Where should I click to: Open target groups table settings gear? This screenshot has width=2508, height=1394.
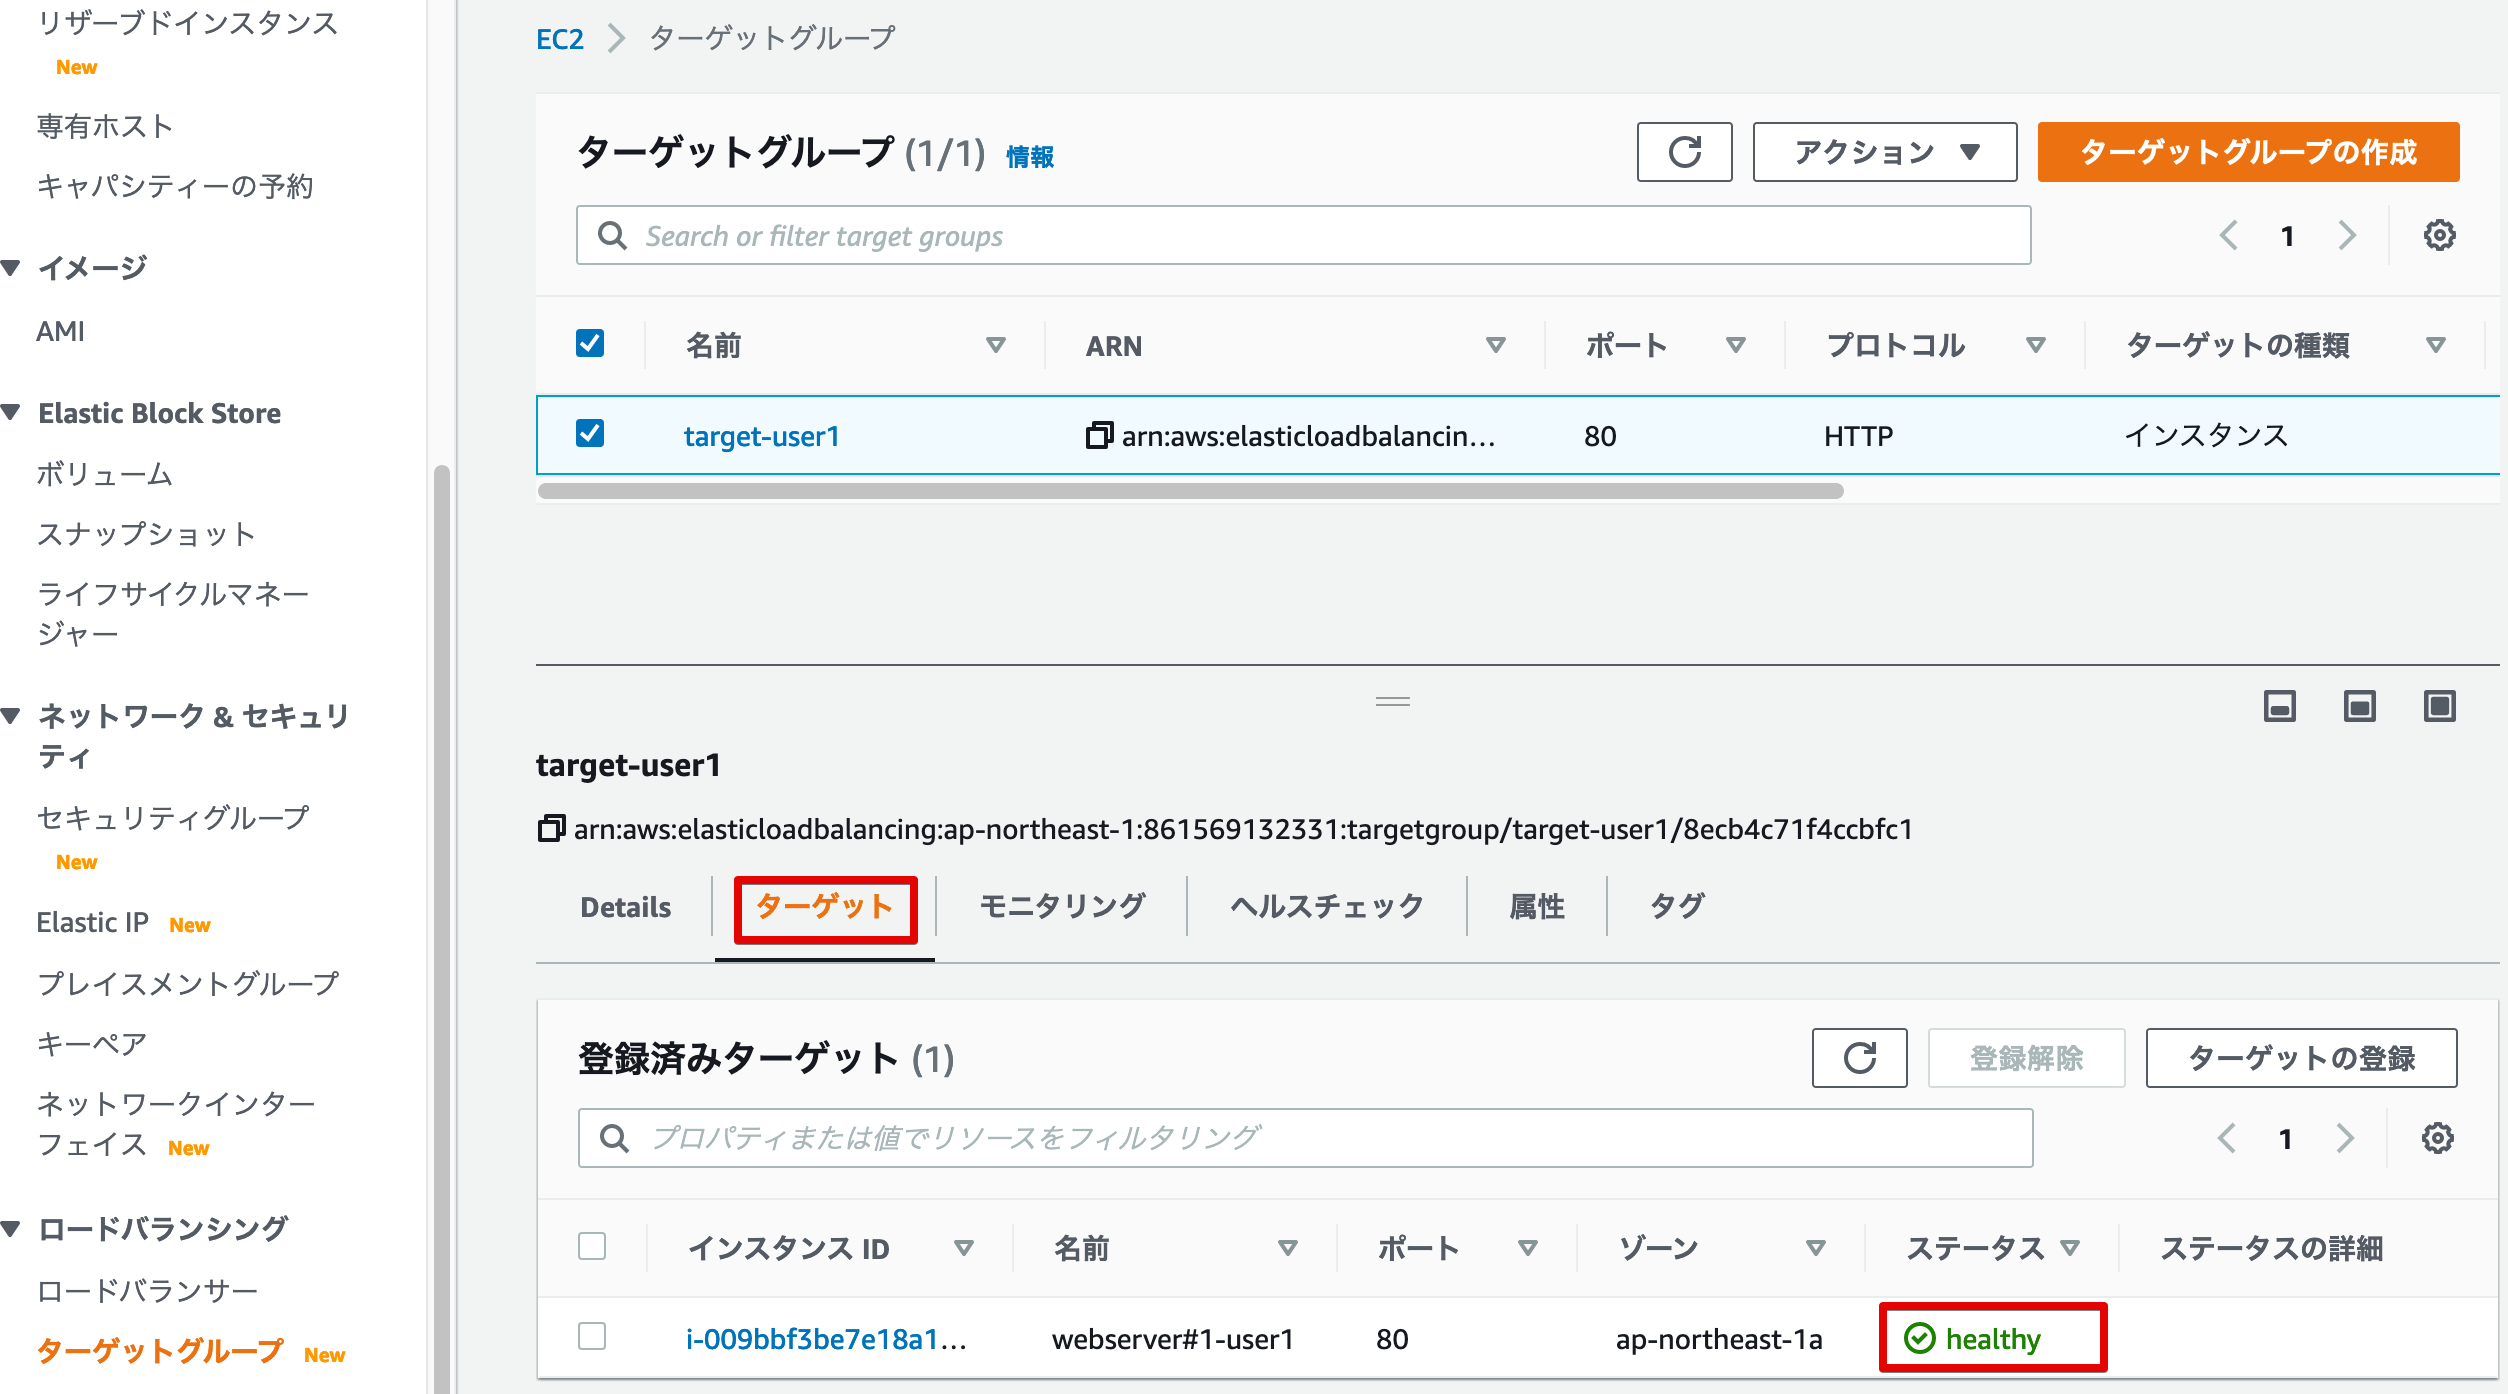(x=2439, y=235)
